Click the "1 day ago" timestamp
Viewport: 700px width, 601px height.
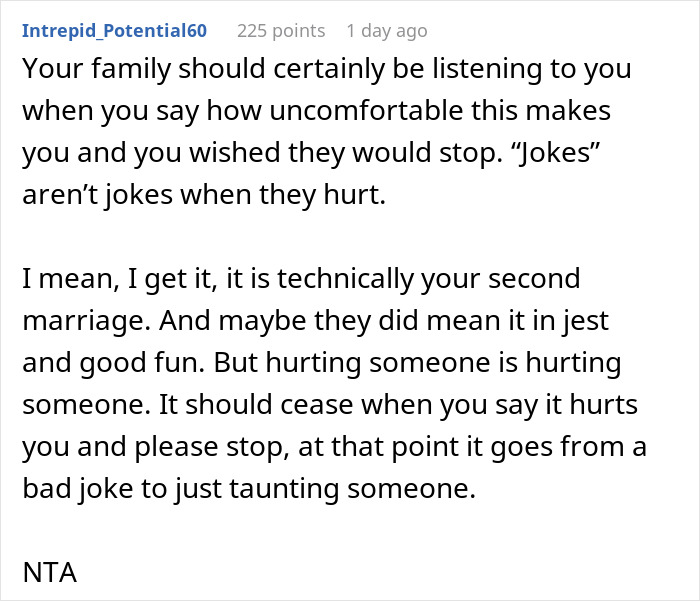click(386, 31)
